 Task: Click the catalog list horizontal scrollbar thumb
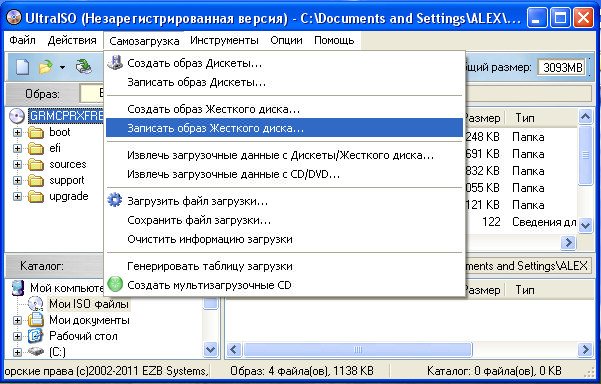coord(358,350)
